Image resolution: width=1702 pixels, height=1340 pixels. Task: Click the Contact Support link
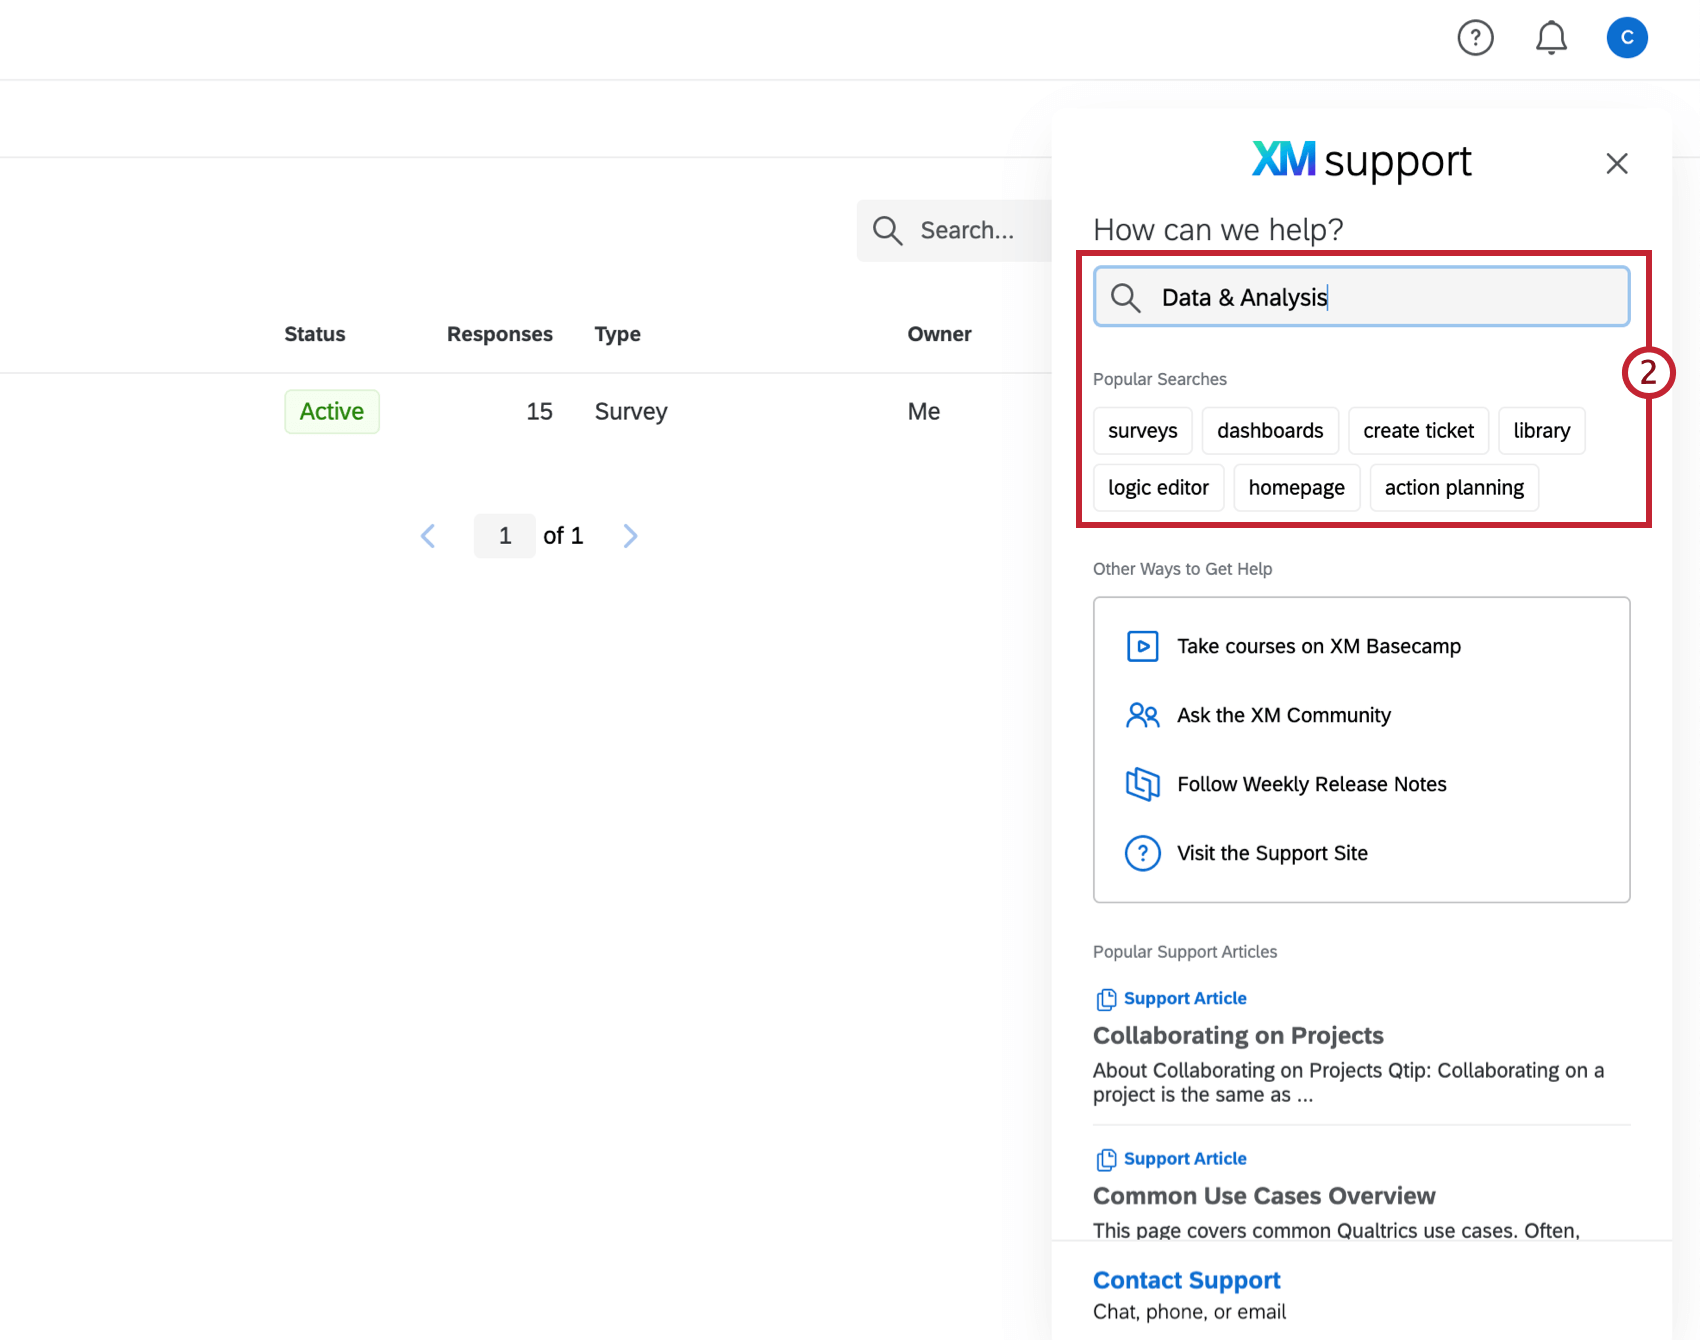[1186, 1280]
